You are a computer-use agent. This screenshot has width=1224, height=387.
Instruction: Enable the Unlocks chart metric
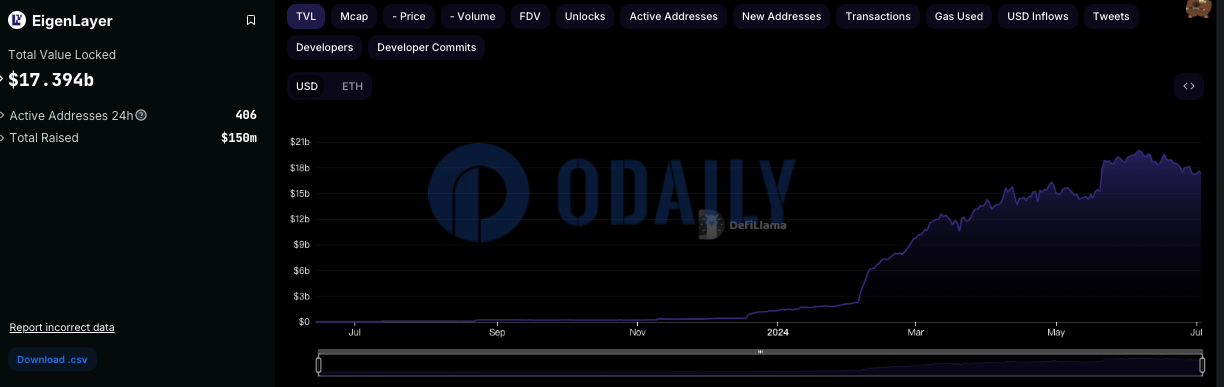click(585, 16)
